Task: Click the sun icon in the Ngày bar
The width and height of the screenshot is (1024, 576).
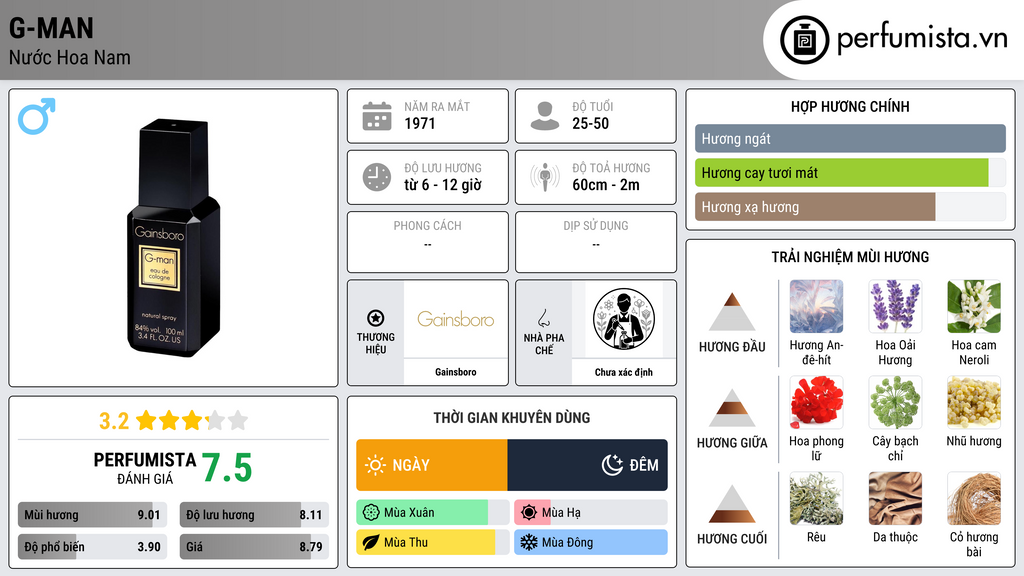Action: click(376, 465)
